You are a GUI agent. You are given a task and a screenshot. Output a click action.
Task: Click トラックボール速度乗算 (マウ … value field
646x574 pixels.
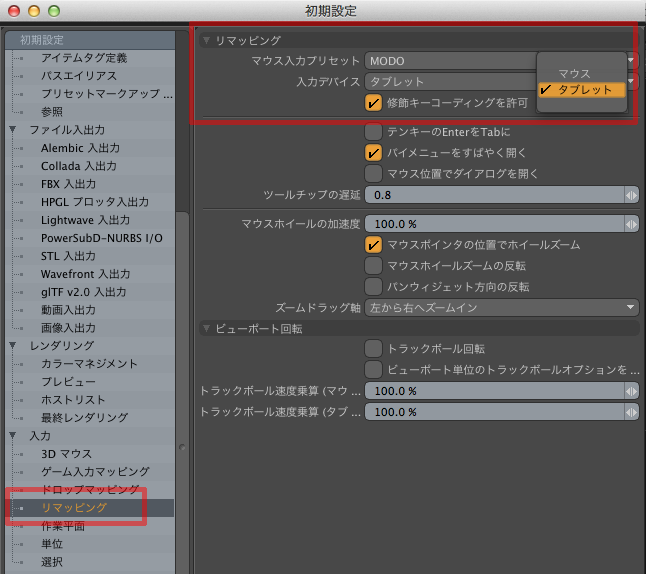pos(494,391)
